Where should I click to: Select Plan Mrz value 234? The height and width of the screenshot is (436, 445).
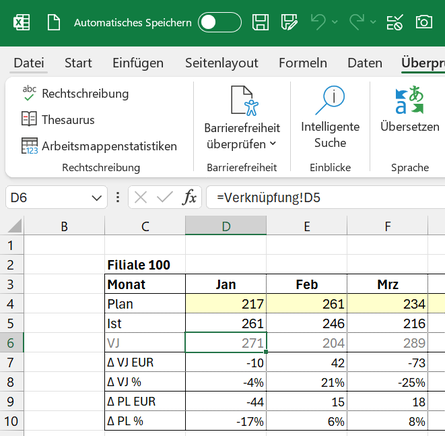tap(388, 304)
